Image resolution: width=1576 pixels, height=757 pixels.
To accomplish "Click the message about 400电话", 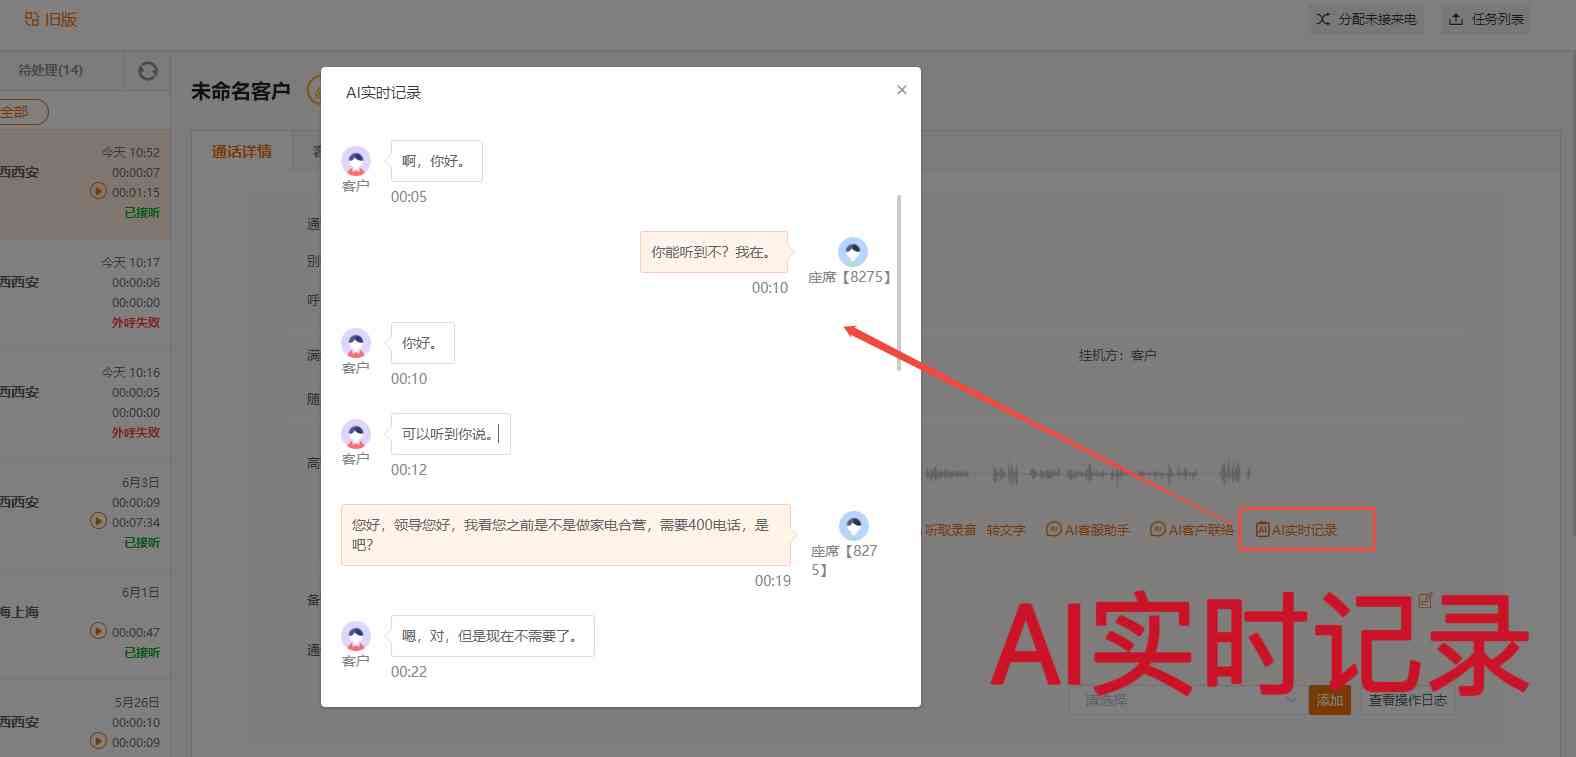I will point(566,535).
